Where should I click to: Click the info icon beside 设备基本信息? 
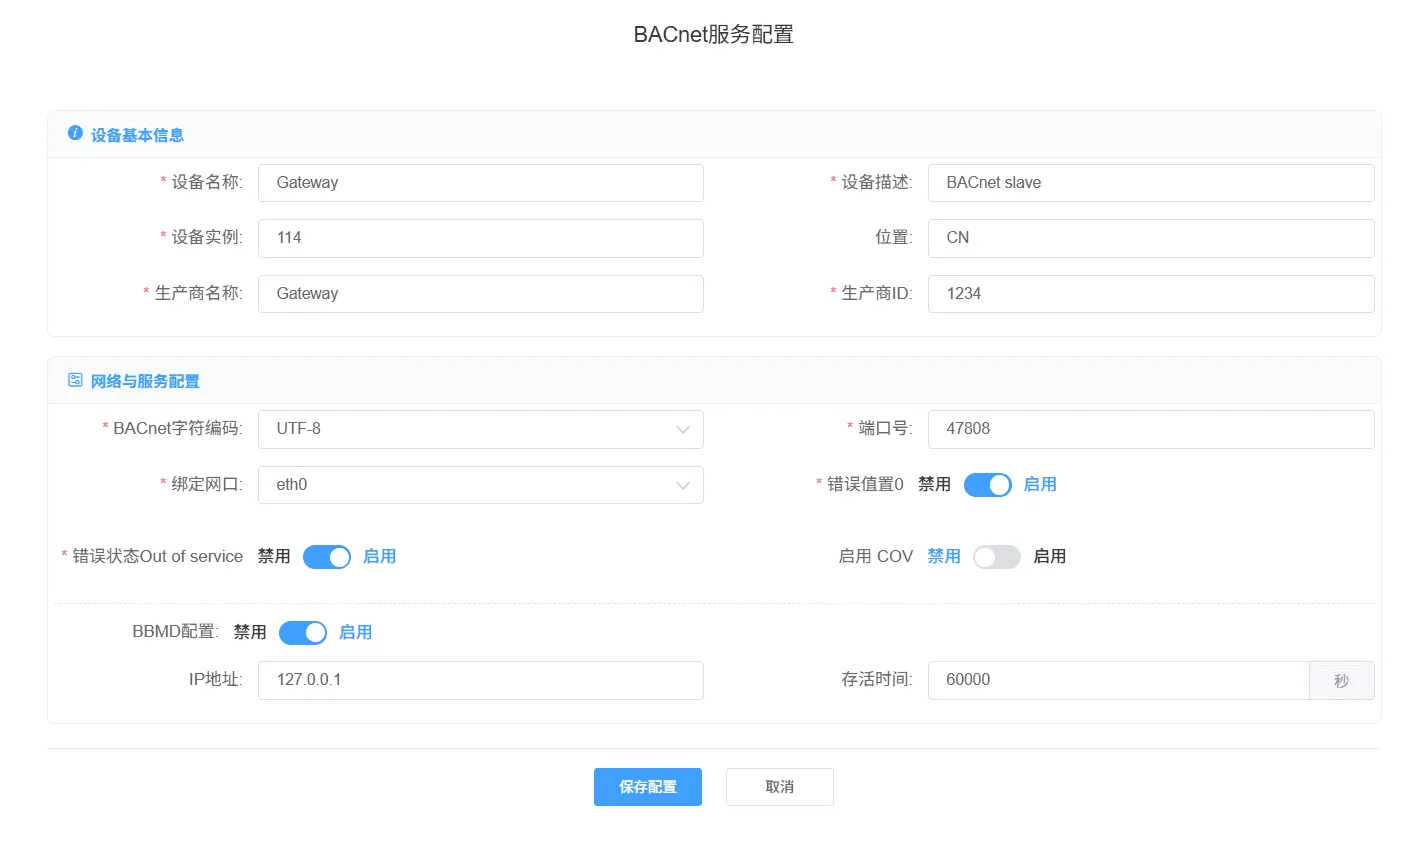click(75, 132)
